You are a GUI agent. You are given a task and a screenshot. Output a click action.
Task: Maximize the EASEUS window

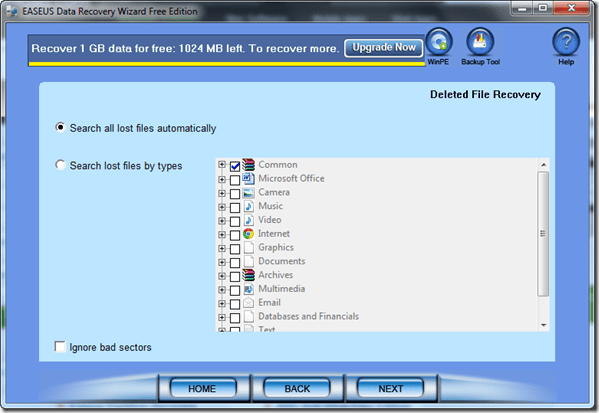543,8
